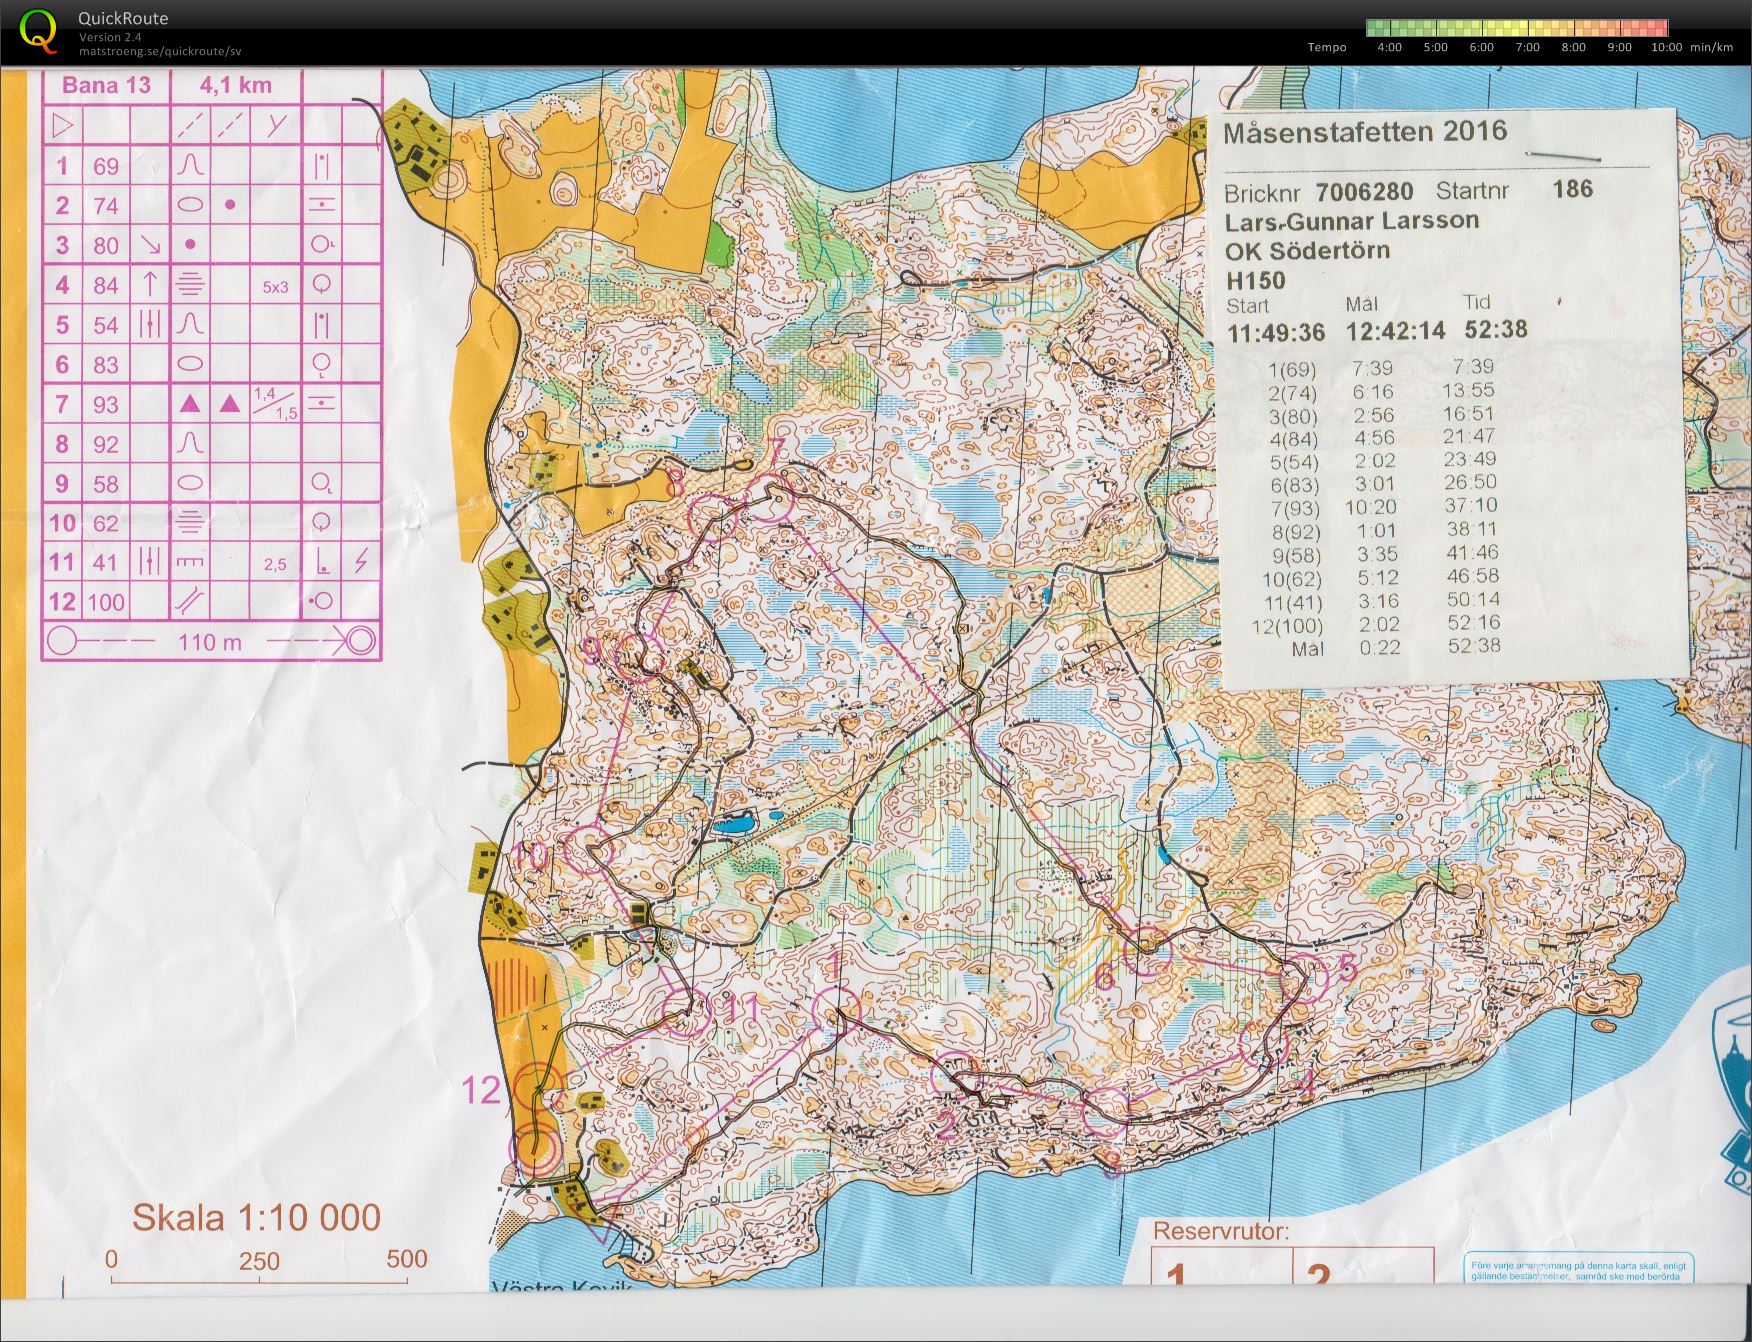Open the matstroeng.se/quickroute/sv link
Screen dimensions: 1752x1342
[x=160, y=52]
